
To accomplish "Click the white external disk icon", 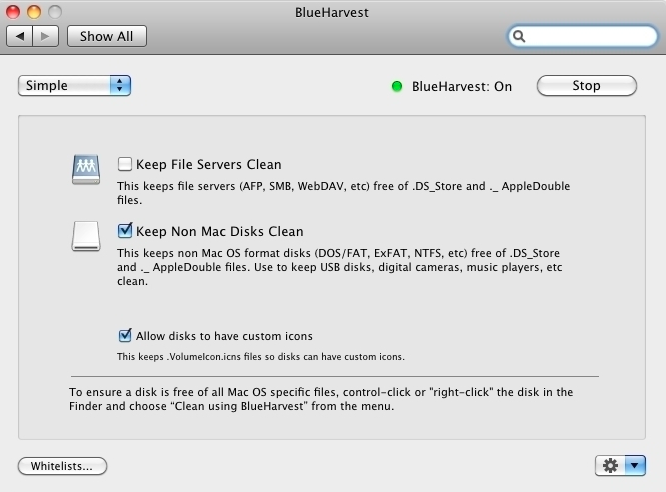I will pyautogui.click(x=86, y=236).
